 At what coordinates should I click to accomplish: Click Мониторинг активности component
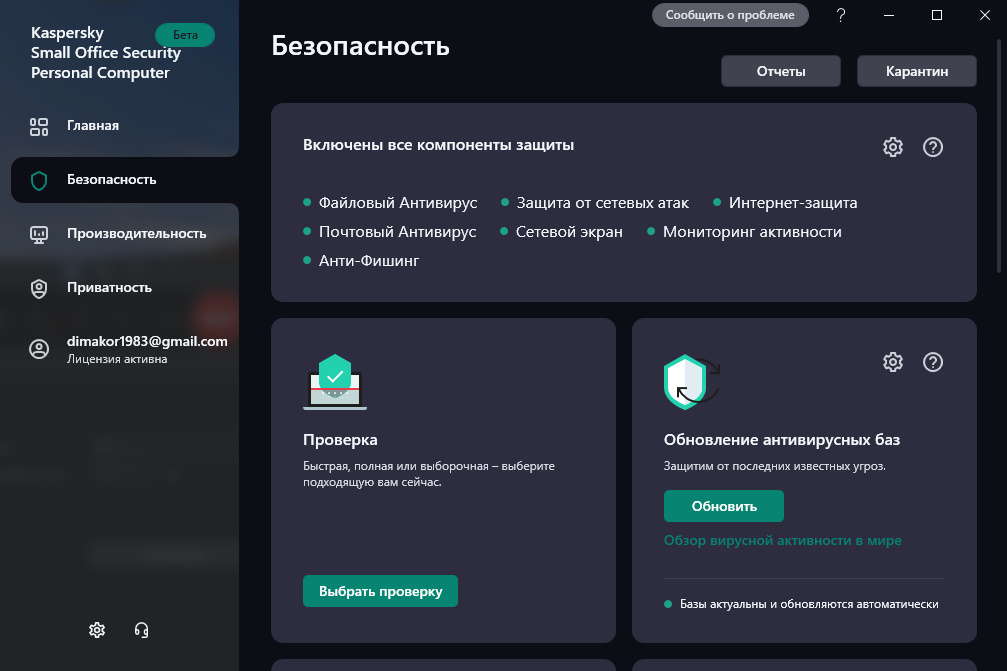pyautogui.click(x=744, y=232)
